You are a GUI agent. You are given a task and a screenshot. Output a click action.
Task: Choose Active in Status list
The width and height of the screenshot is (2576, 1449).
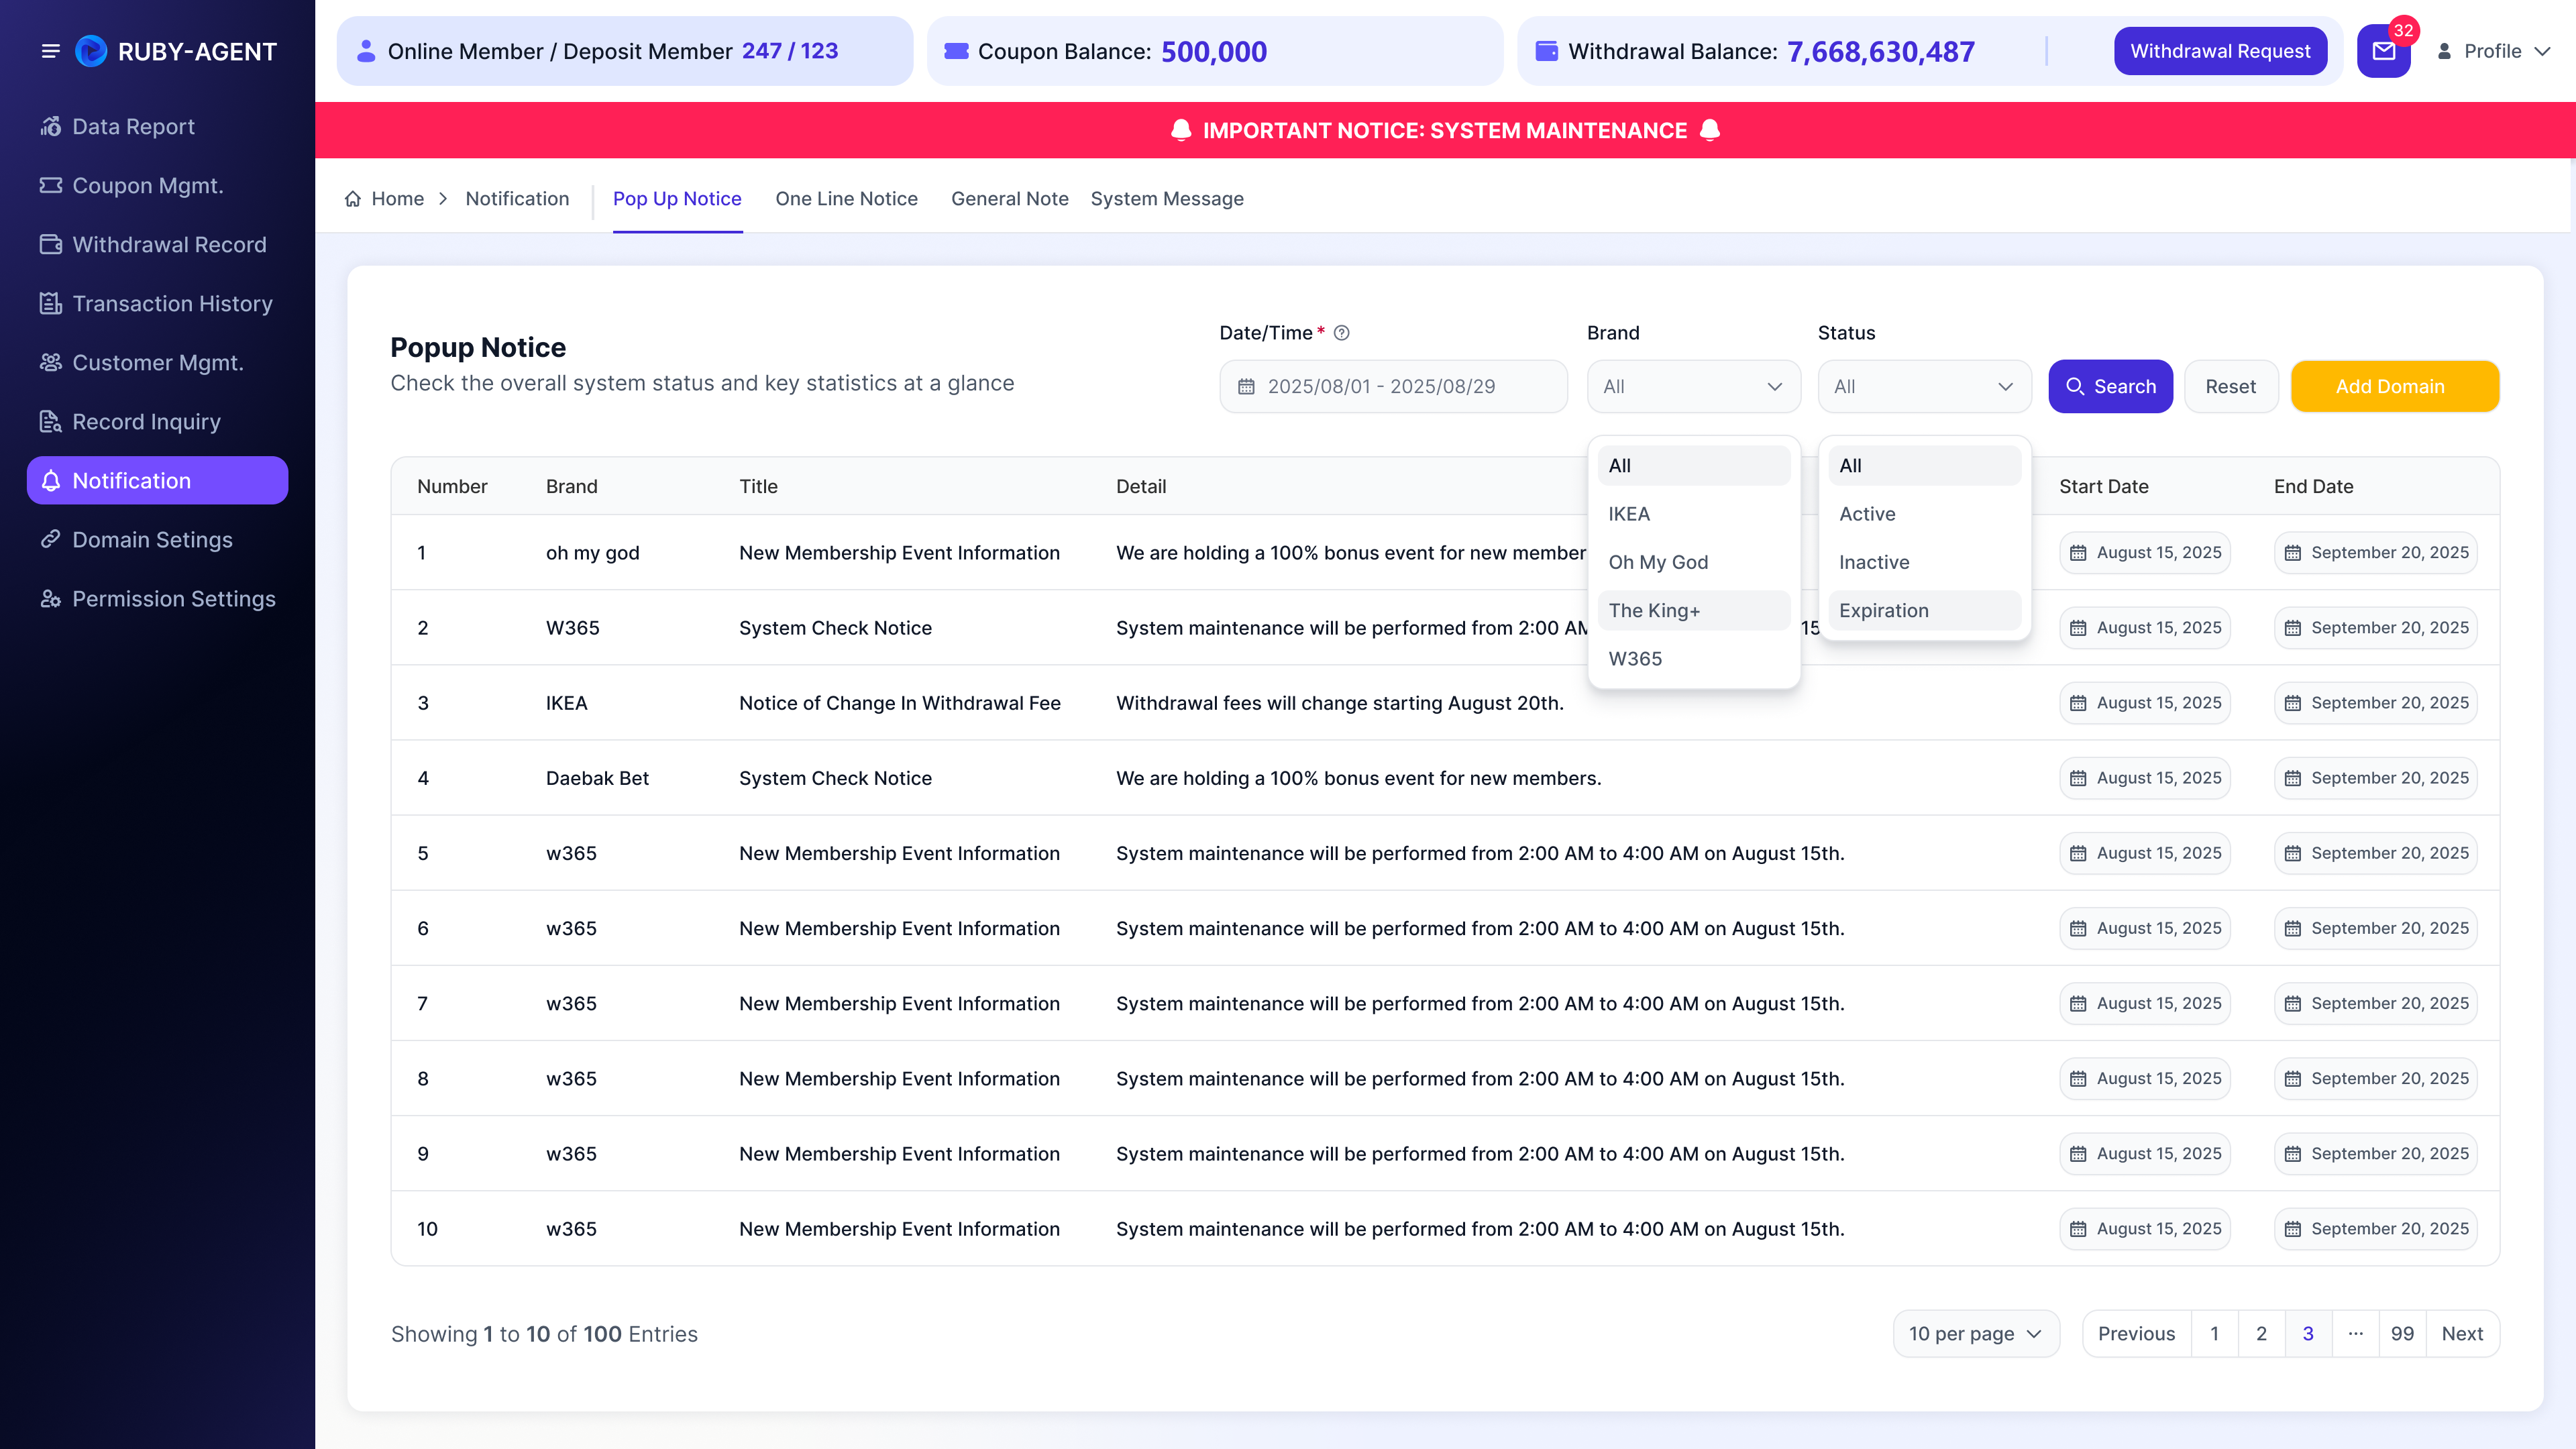click(1924, 514)
